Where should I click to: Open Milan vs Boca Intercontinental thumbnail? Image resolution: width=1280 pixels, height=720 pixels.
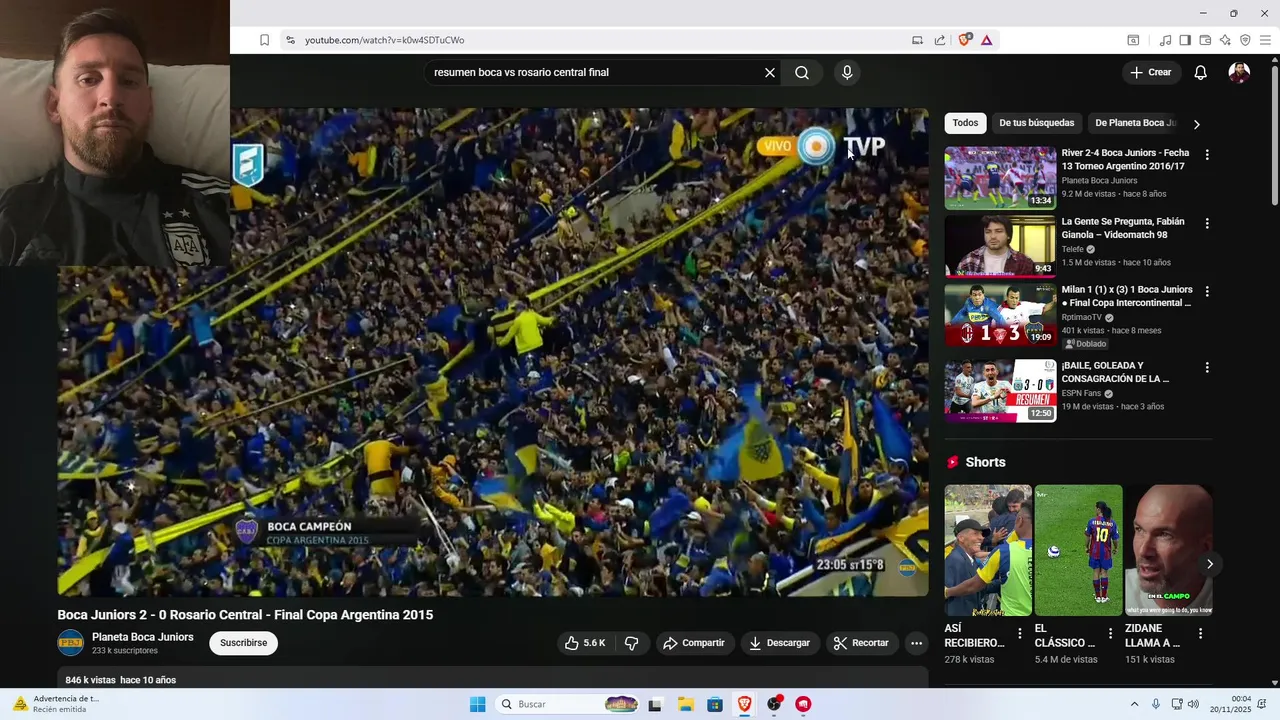click(1000, 315)
